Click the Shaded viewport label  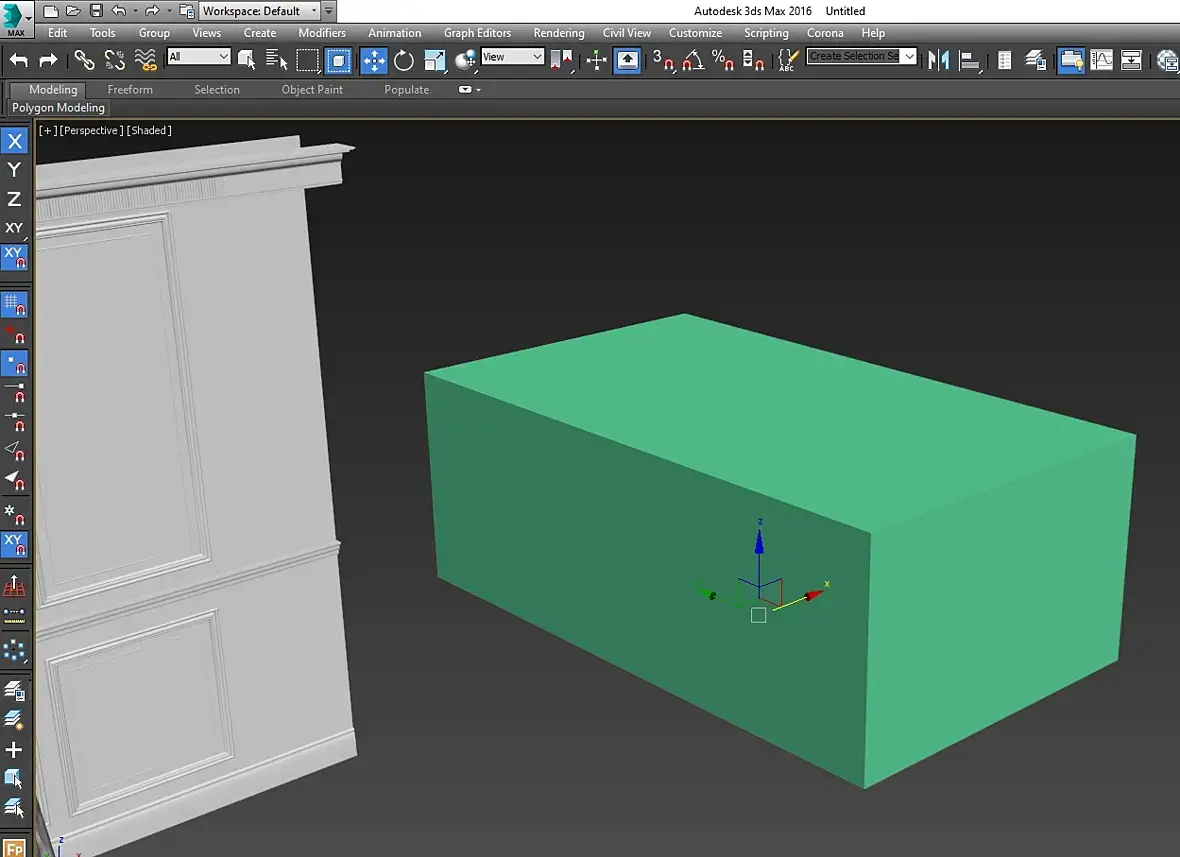point(149,130)
